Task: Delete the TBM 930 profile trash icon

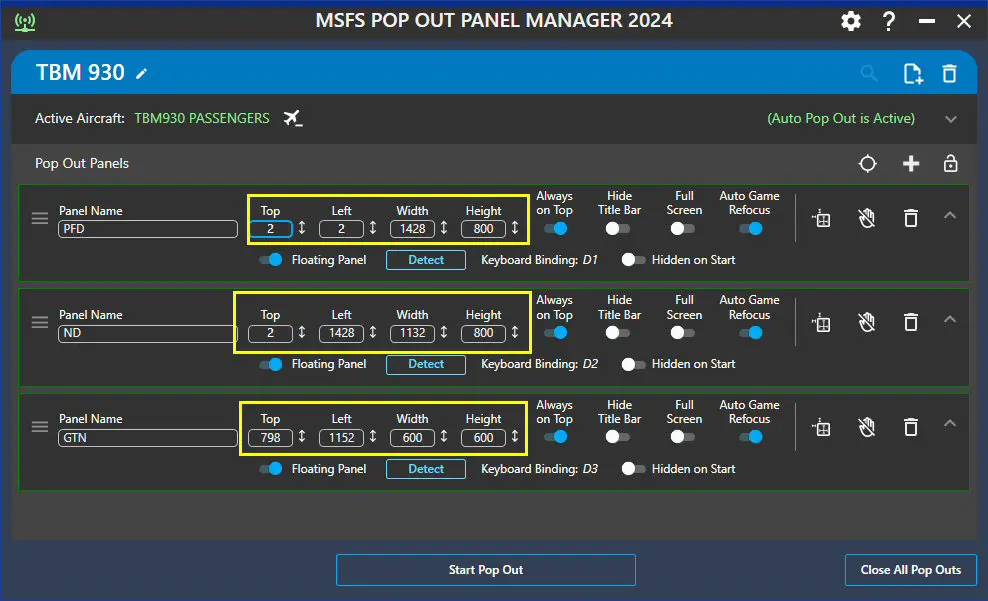Action: tap(950, 74)
